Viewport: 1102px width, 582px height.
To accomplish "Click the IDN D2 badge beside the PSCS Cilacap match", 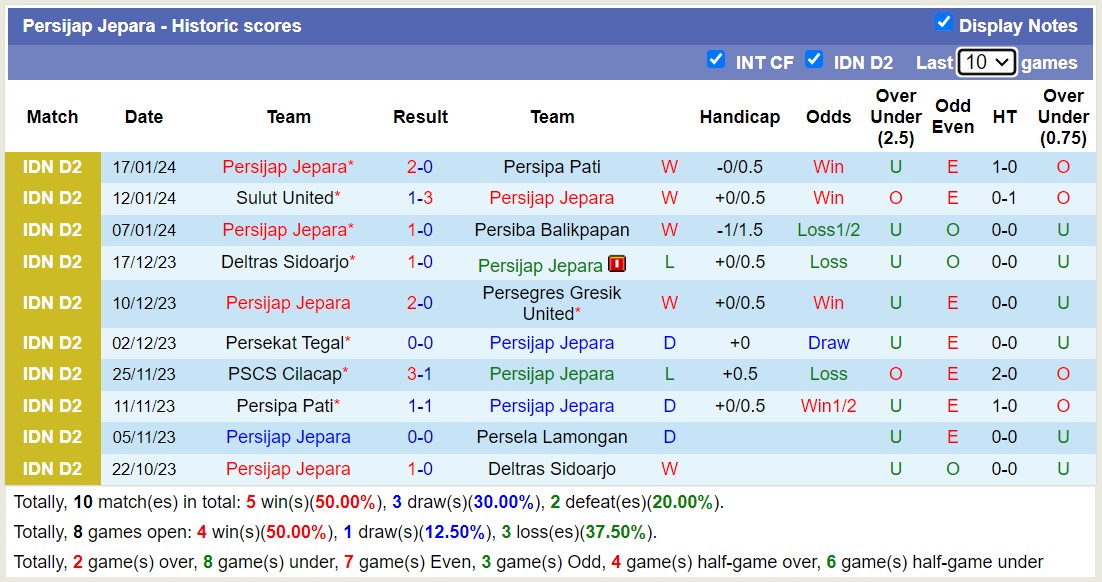I will point(52,374).
